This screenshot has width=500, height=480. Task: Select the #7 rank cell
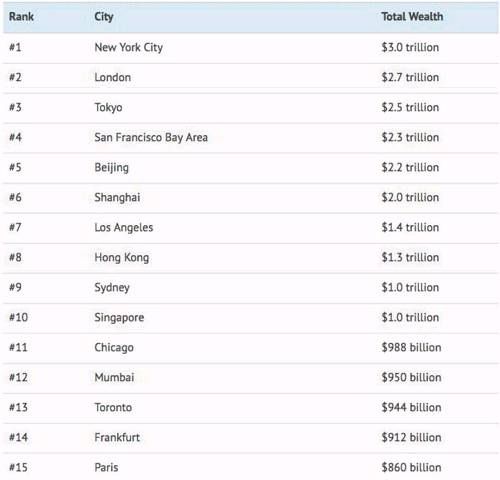click(15, 227)
